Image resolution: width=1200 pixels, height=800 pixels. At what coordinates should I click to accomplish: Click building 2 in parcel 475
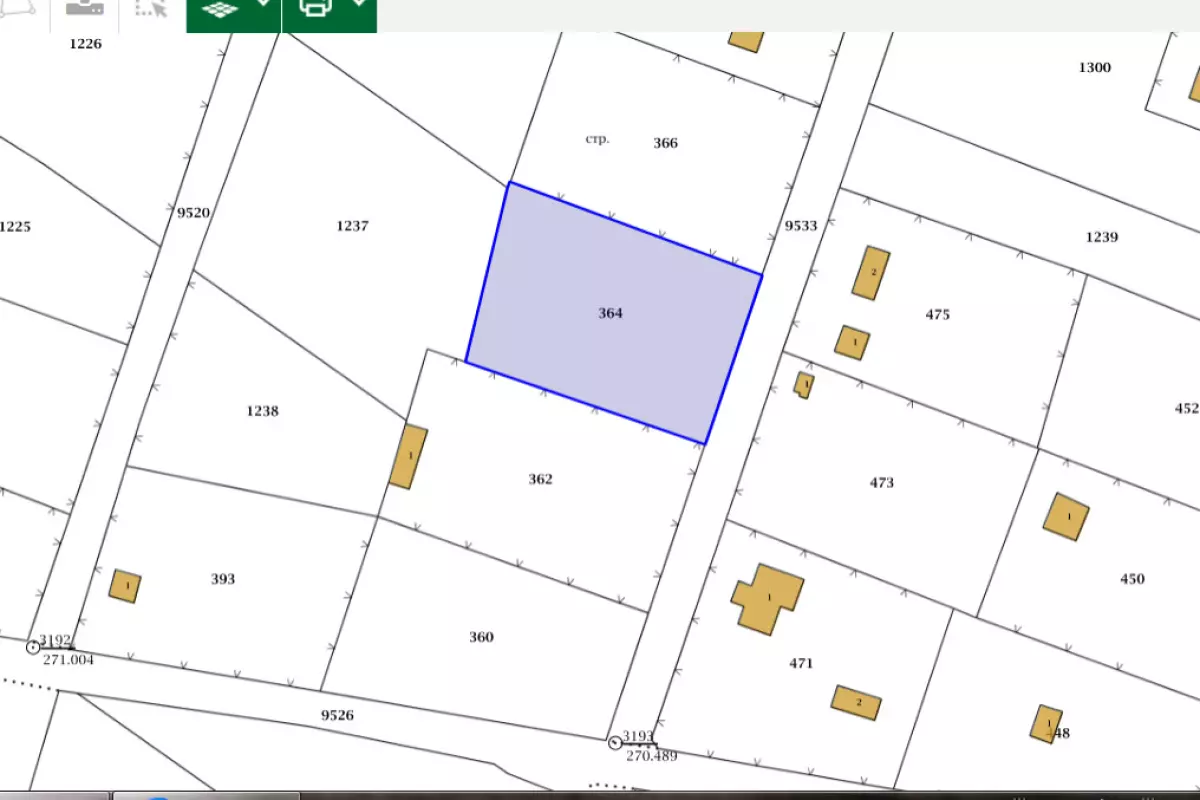point(871,273)
